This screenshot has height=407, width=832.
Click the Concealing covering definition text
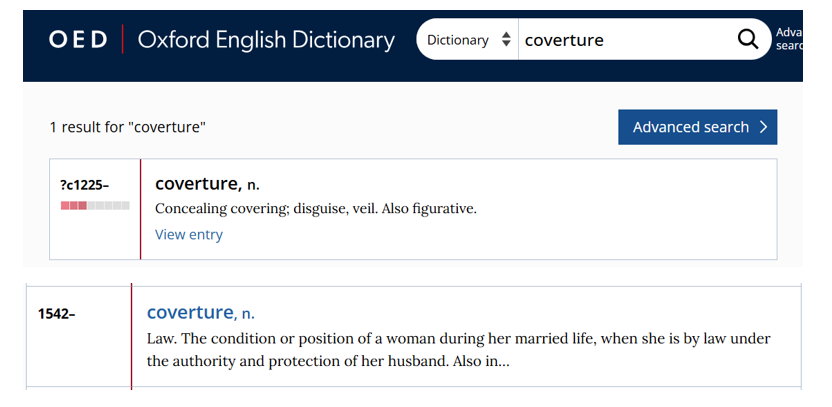click(316, 209)
